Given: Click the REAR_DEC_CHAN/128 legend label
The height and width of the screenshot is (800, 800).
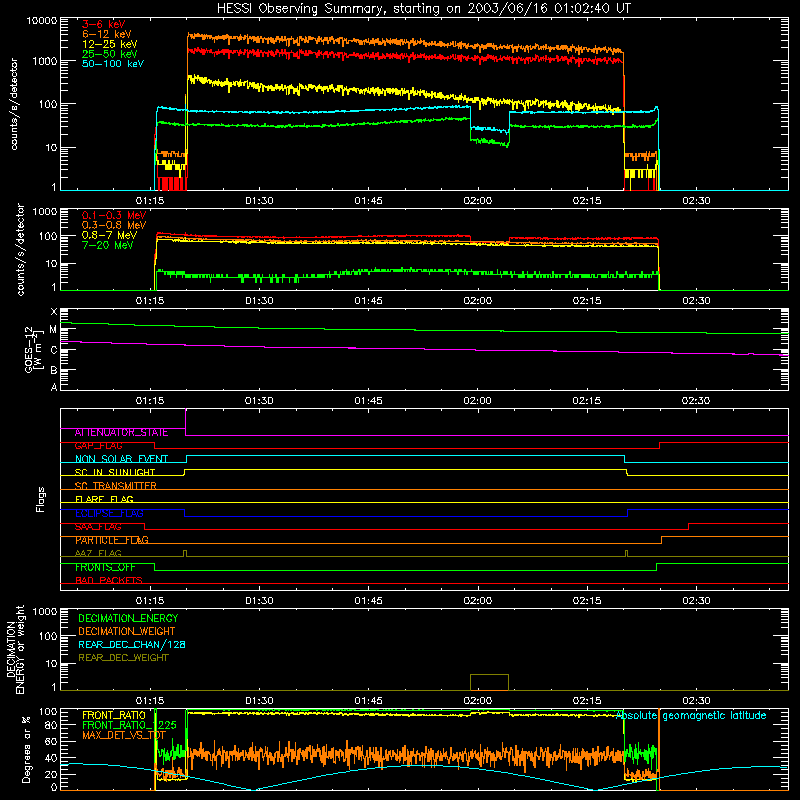Looking at the screenshot, I should (132, 644).
